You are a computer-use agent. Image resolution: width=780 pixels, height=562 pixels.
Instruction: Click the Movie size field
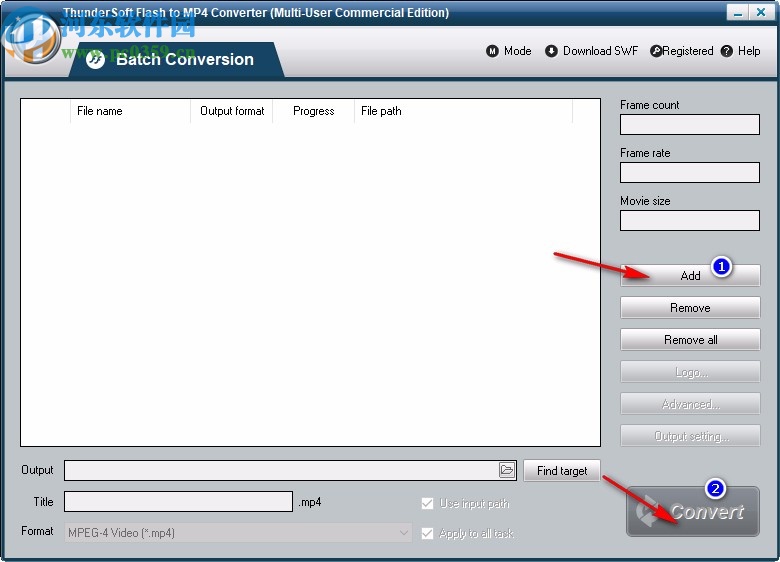coord(689,220)
